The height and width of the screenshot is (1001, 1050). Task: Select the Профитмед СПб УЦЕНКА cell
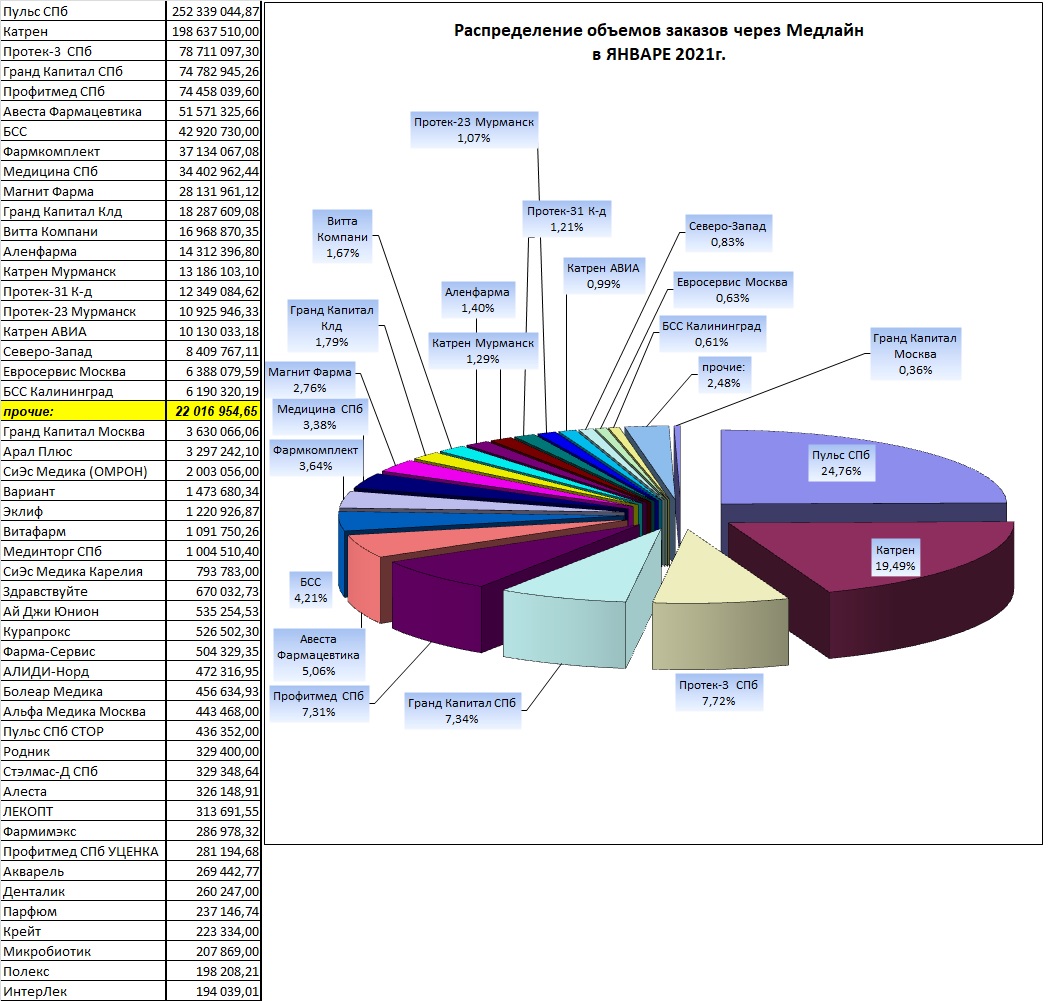pyautogui.click(x=83, y=852)
